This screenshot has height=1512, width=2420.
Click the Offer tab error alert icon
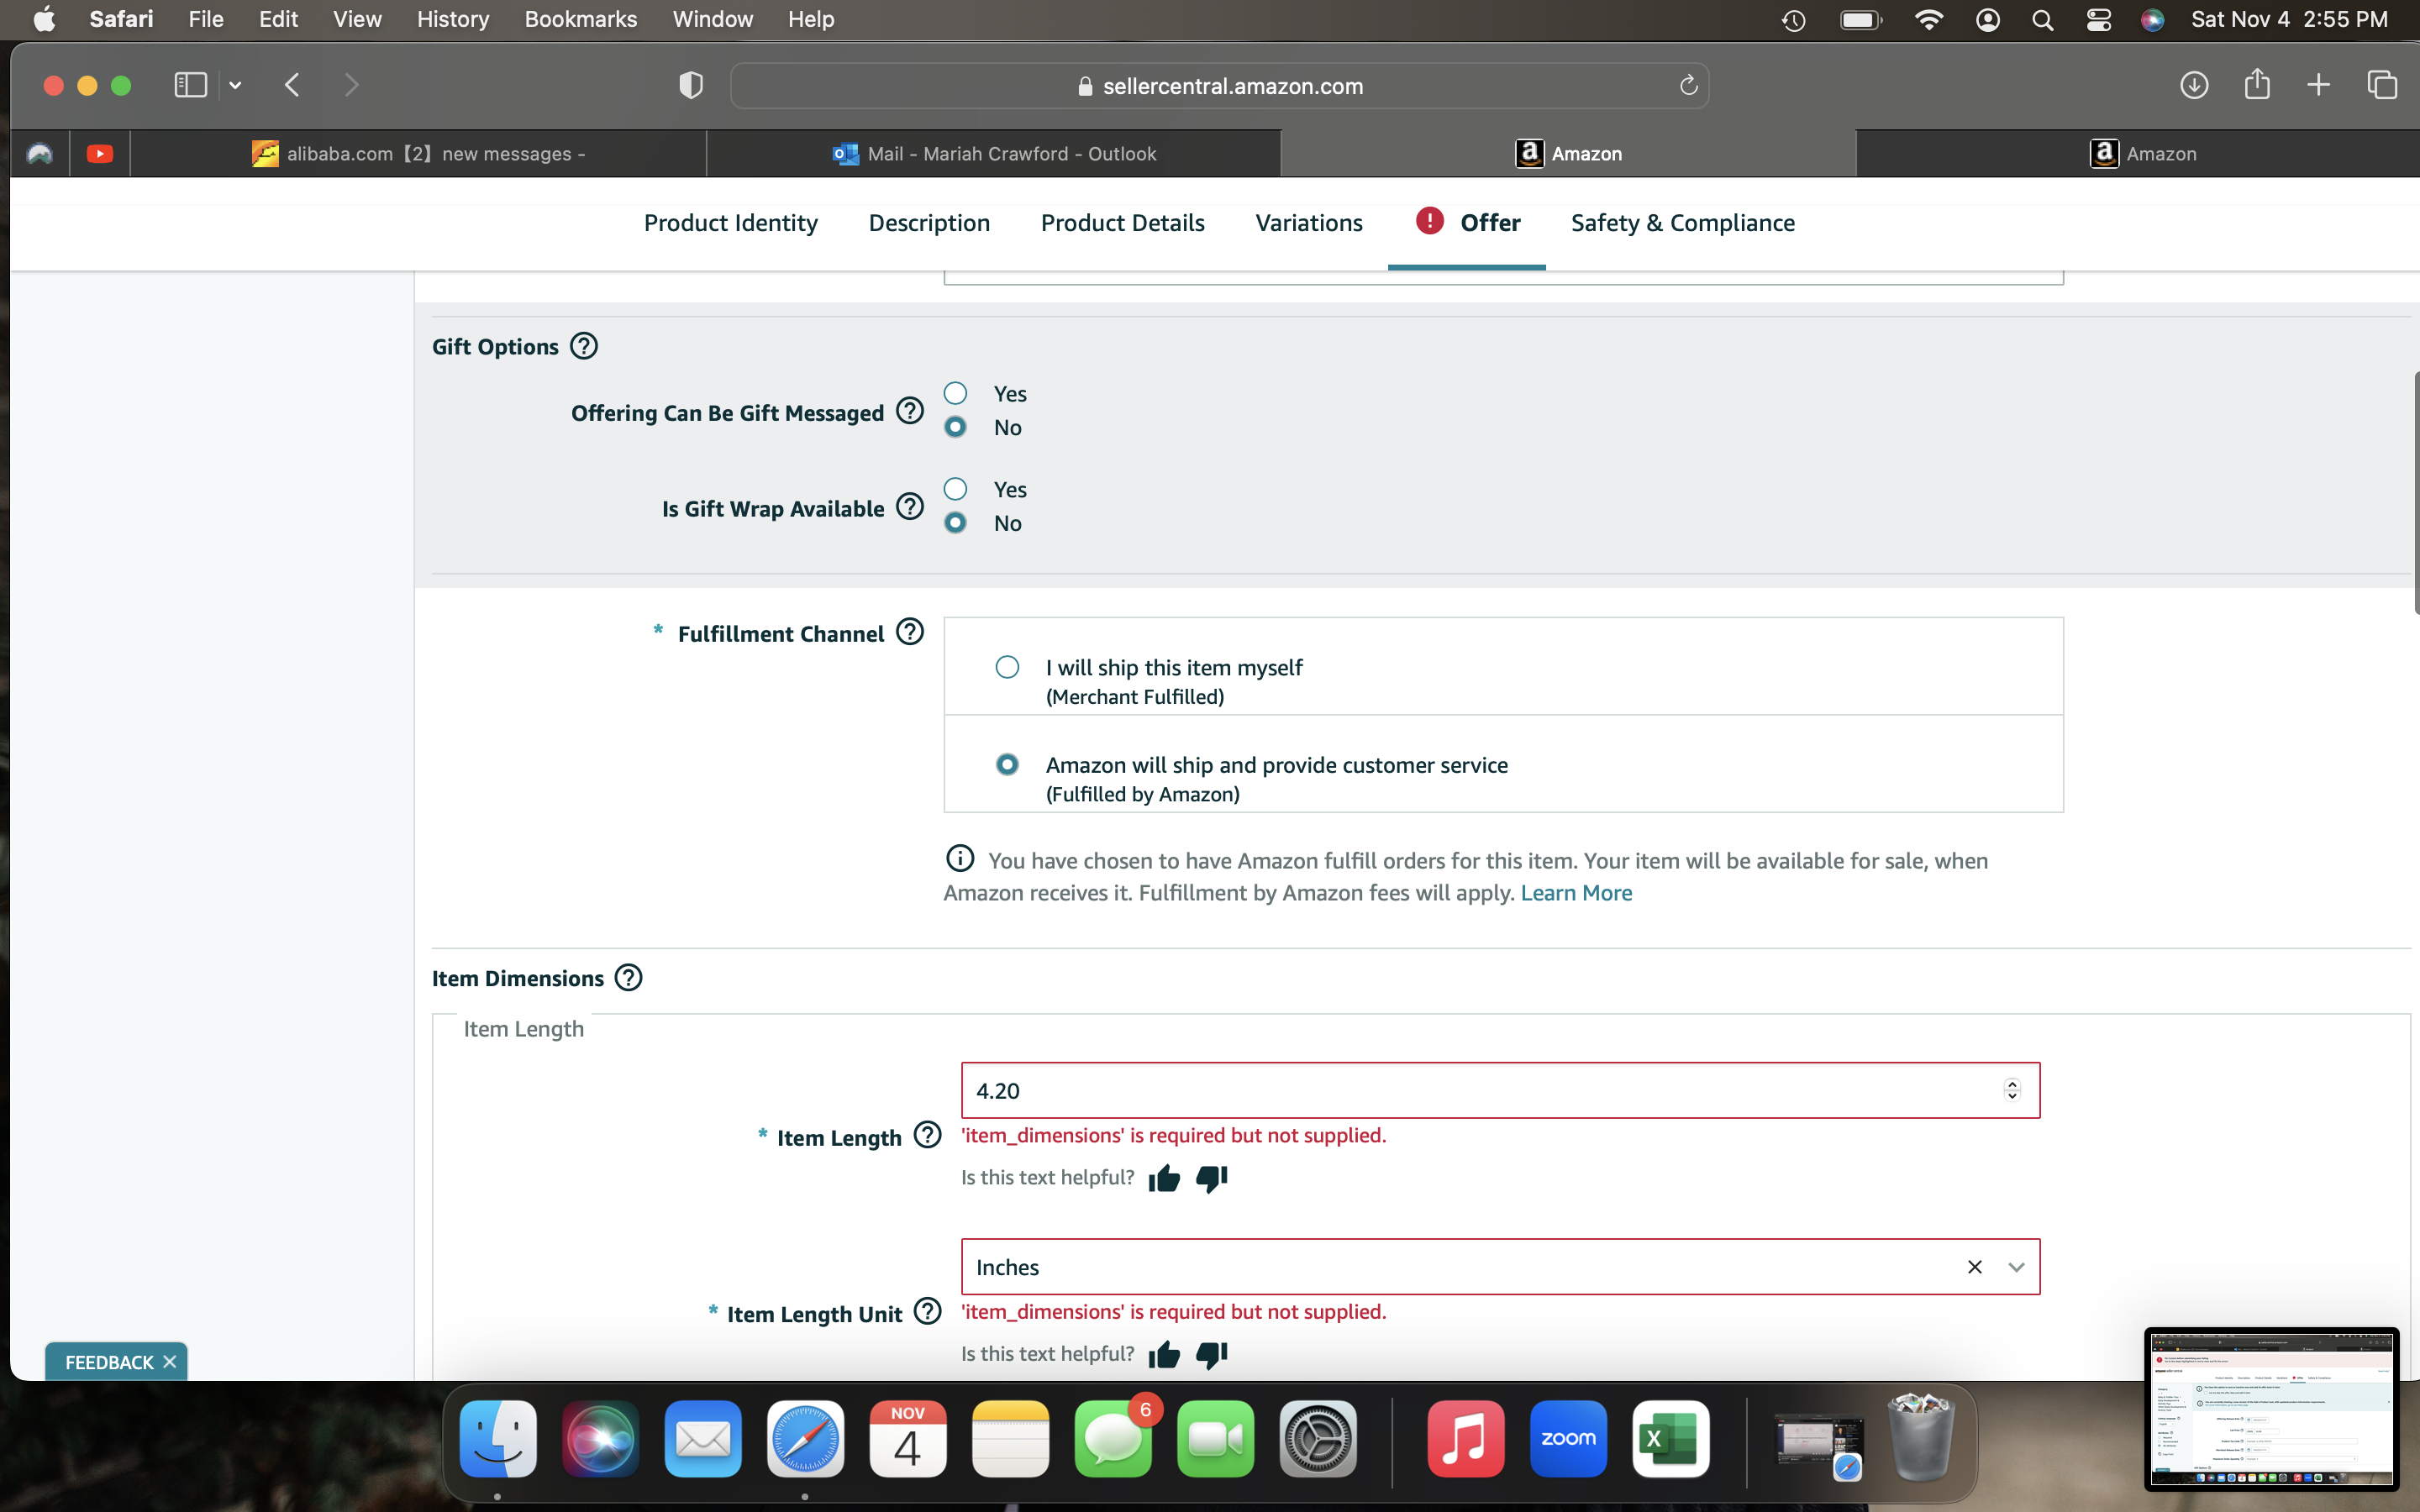[1430, 221]
